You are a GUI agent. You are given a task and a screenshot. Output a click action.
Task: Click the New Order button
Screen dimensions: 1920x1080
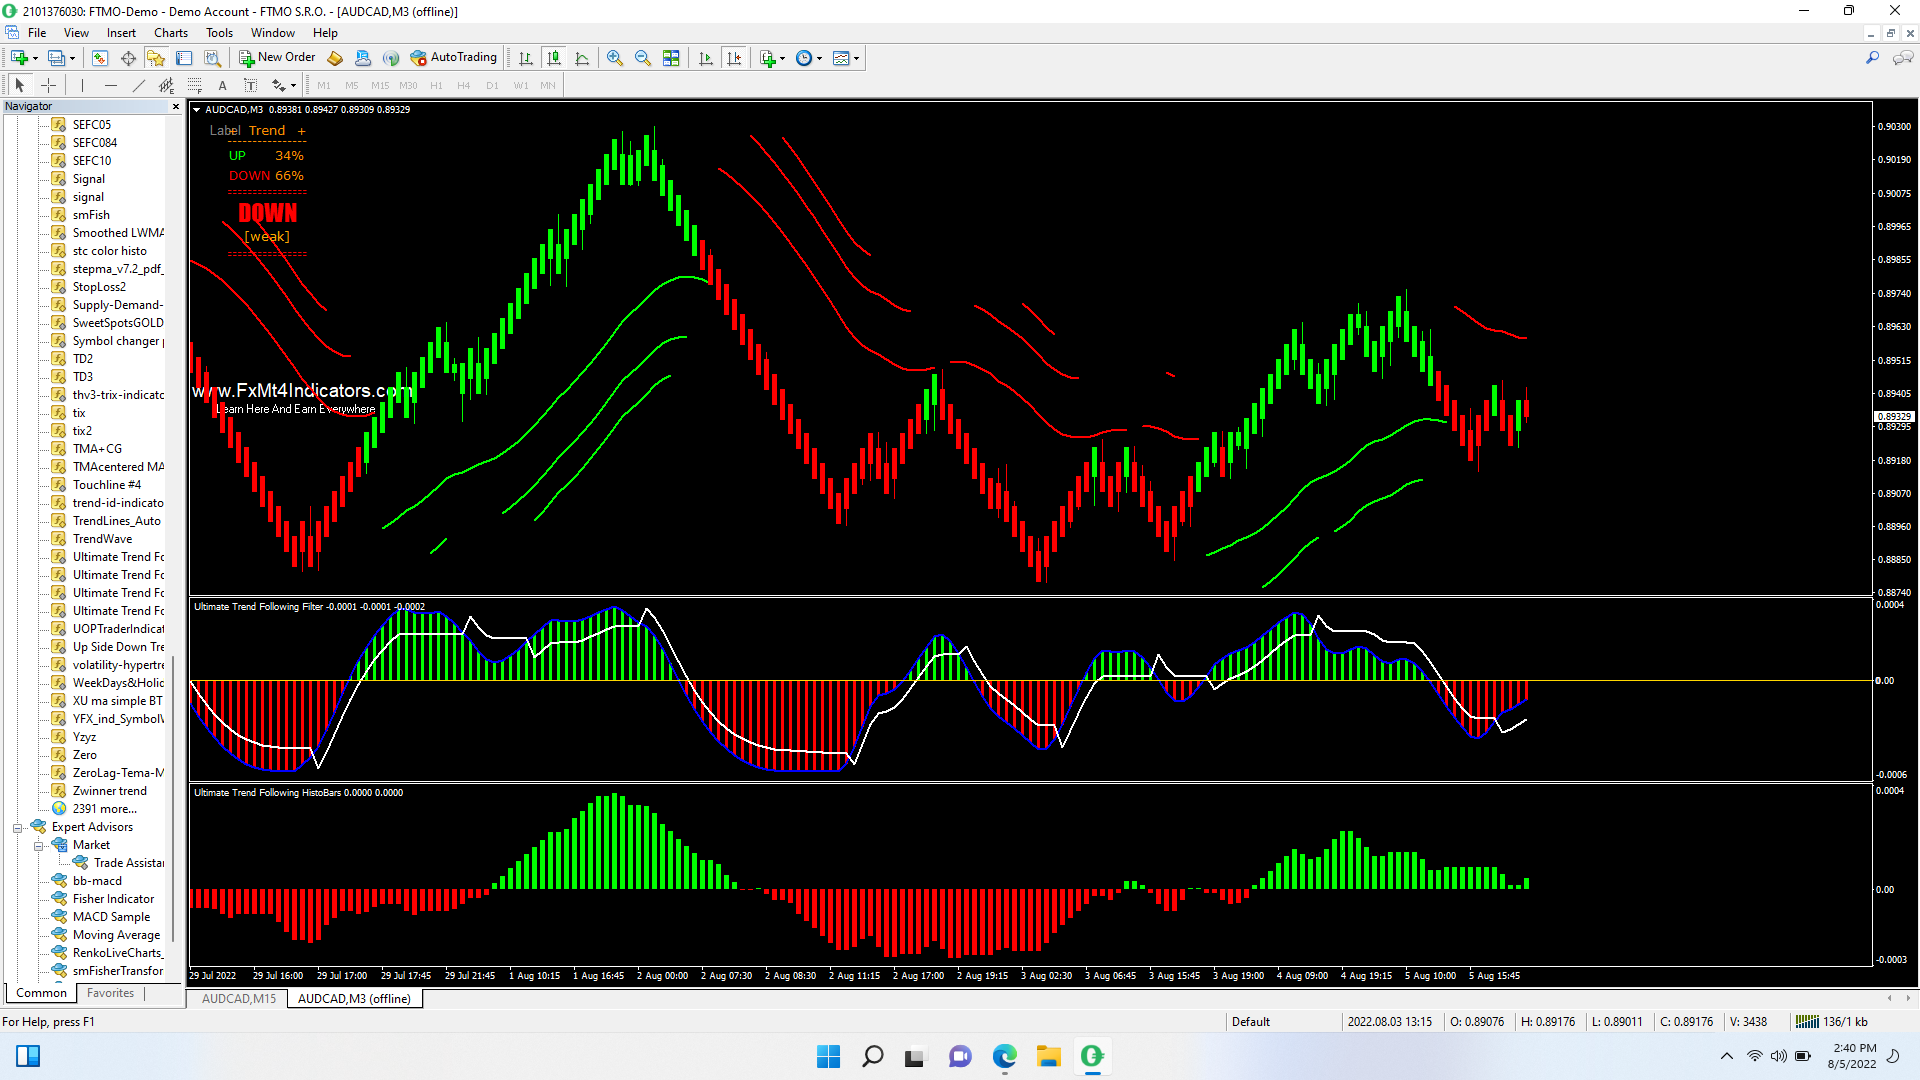277,57
